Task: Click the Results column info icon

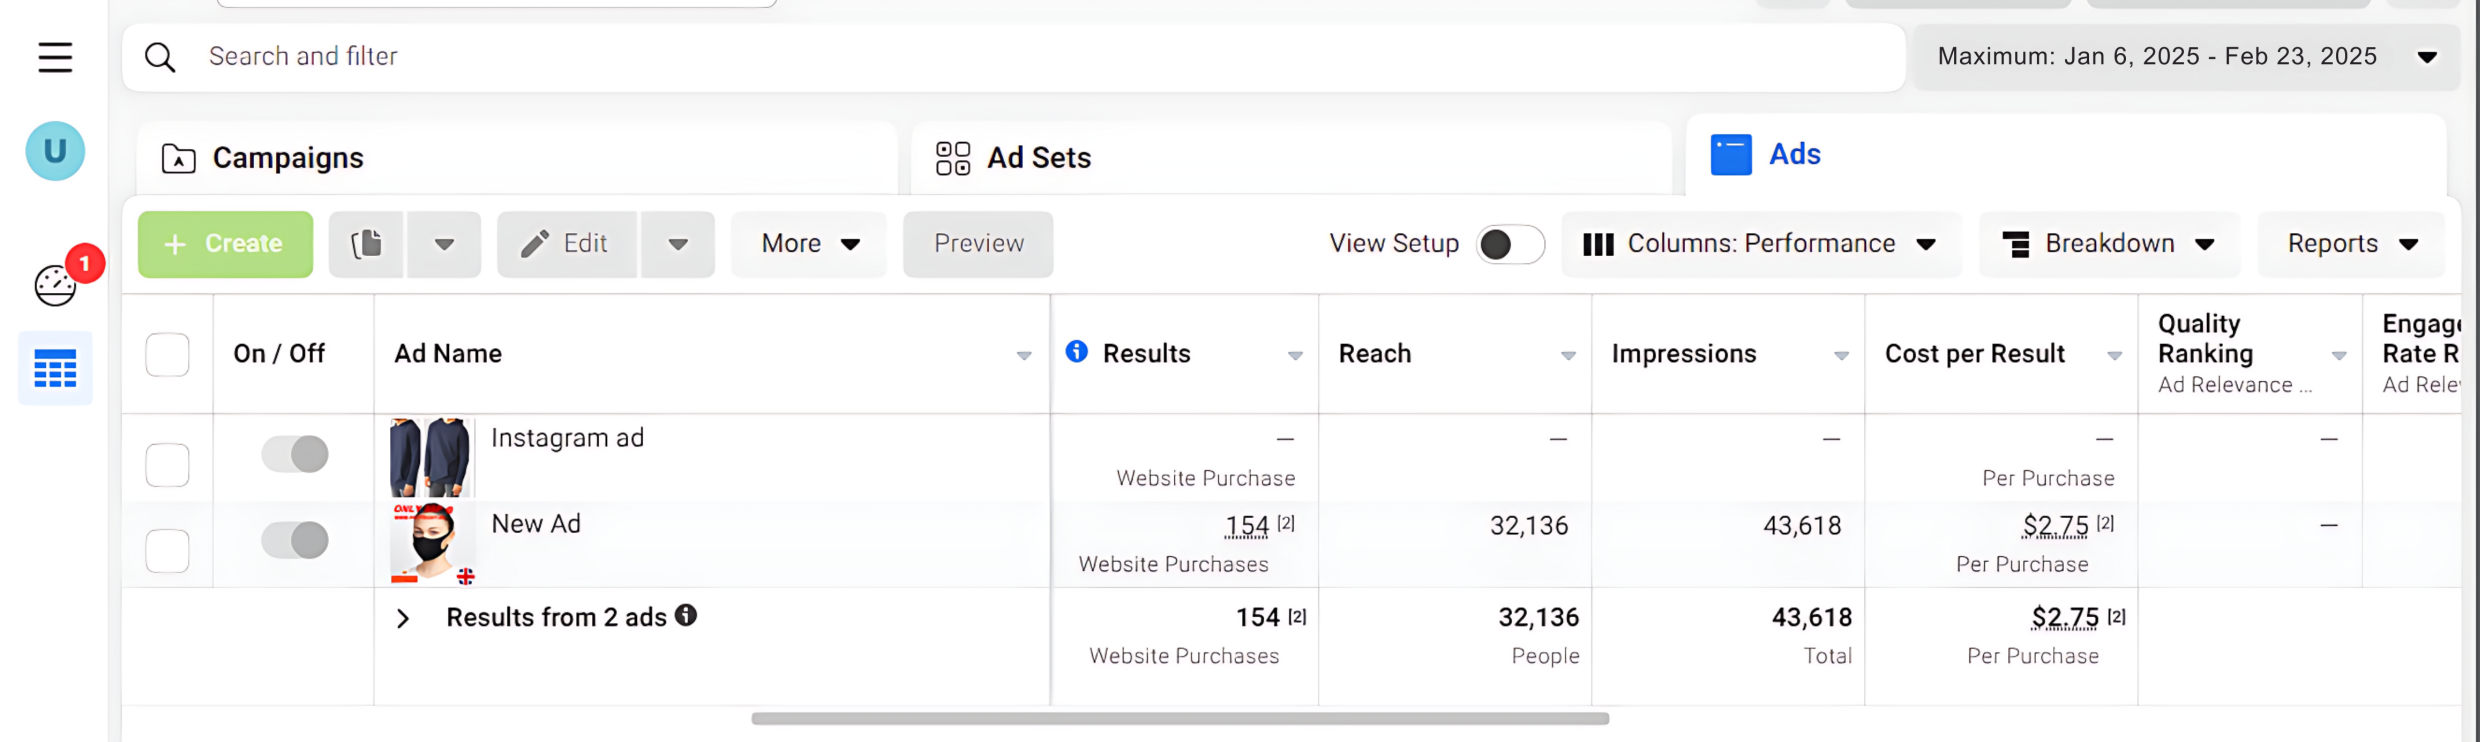Action: (1076, 352)
